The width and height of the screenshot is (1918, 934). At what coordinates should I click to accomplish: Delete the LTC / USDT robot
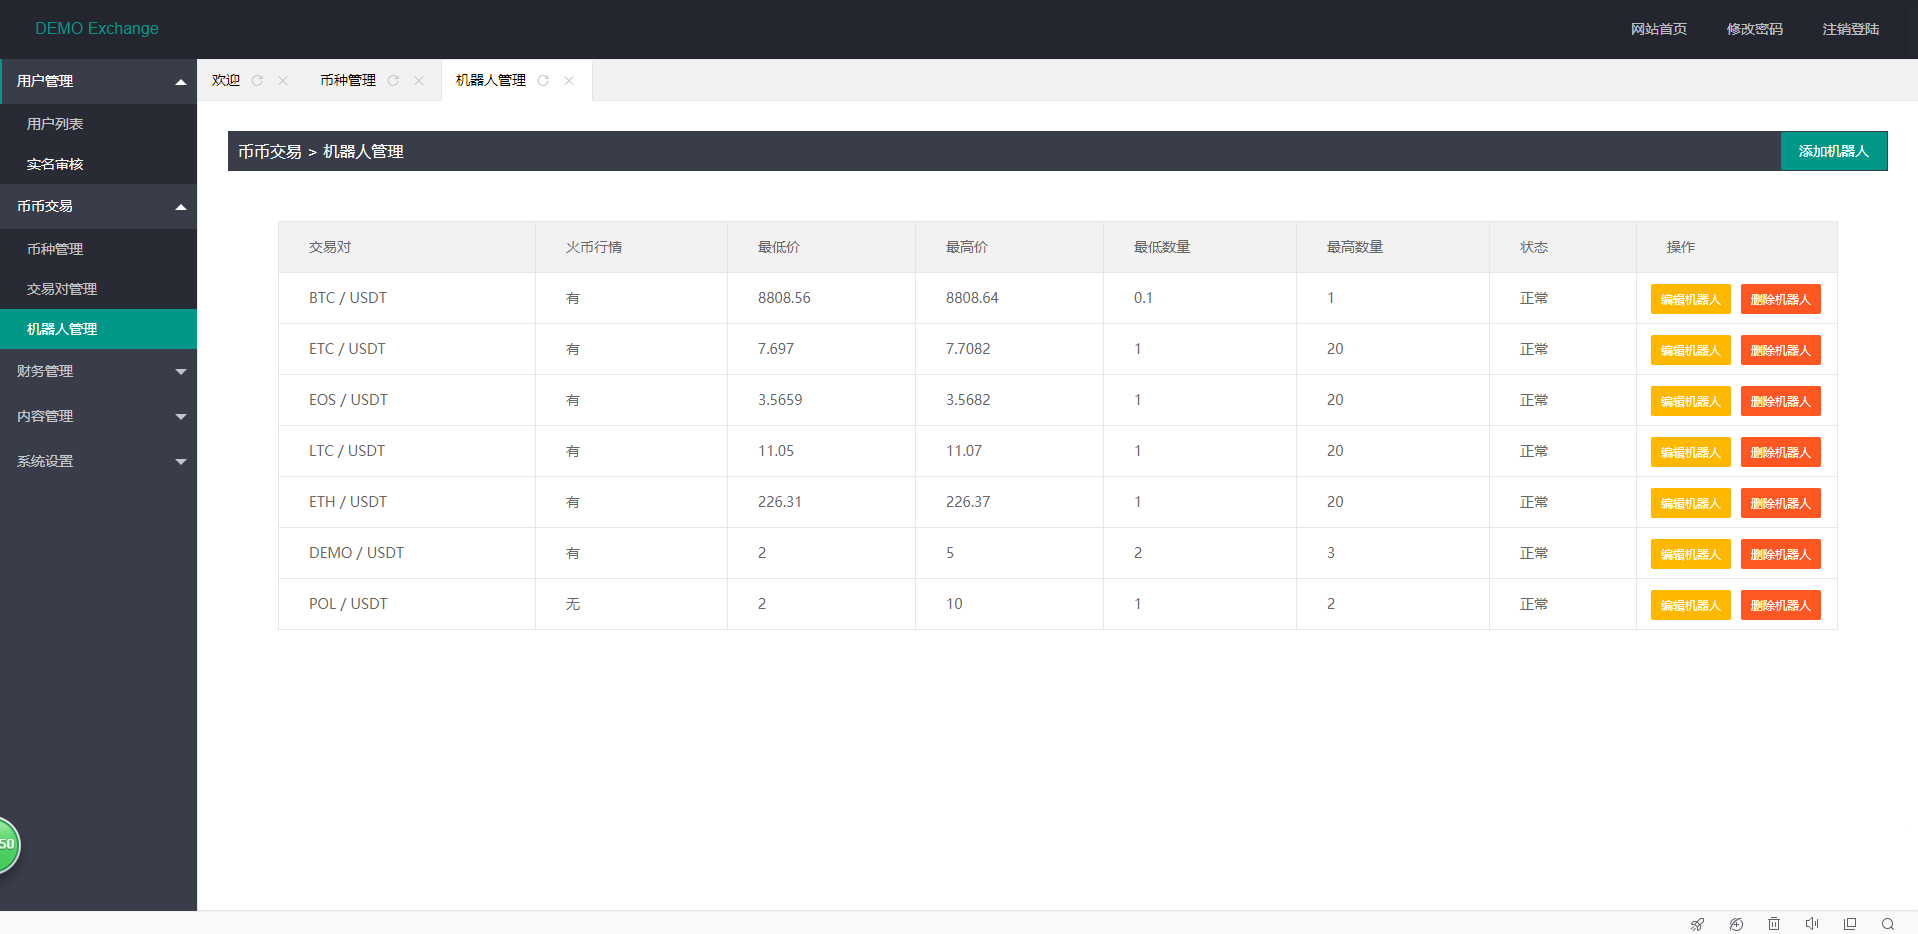pyautogui.click(x=1781, y=452)
